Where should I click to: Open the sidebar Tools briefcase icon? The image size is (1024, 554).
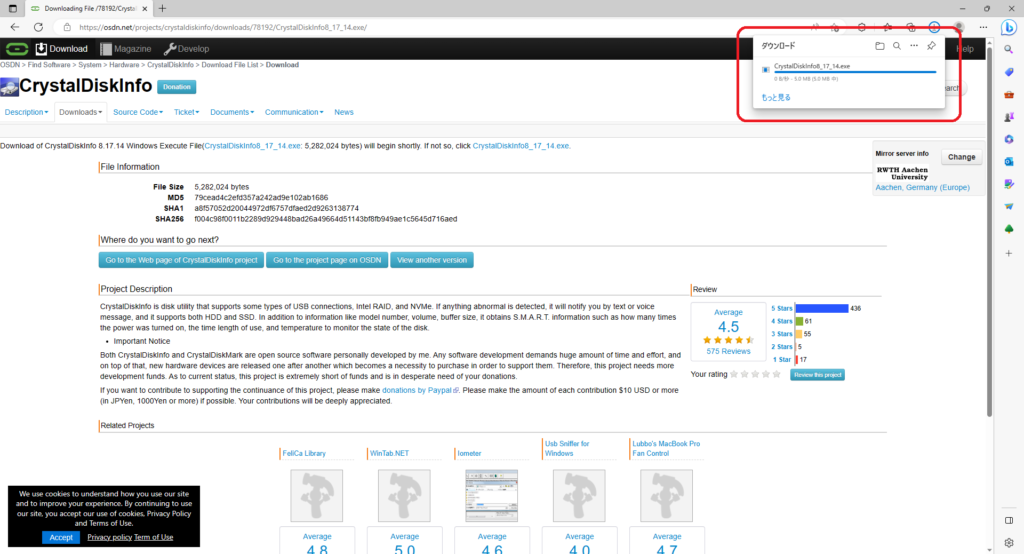[x=1009, y=95]
